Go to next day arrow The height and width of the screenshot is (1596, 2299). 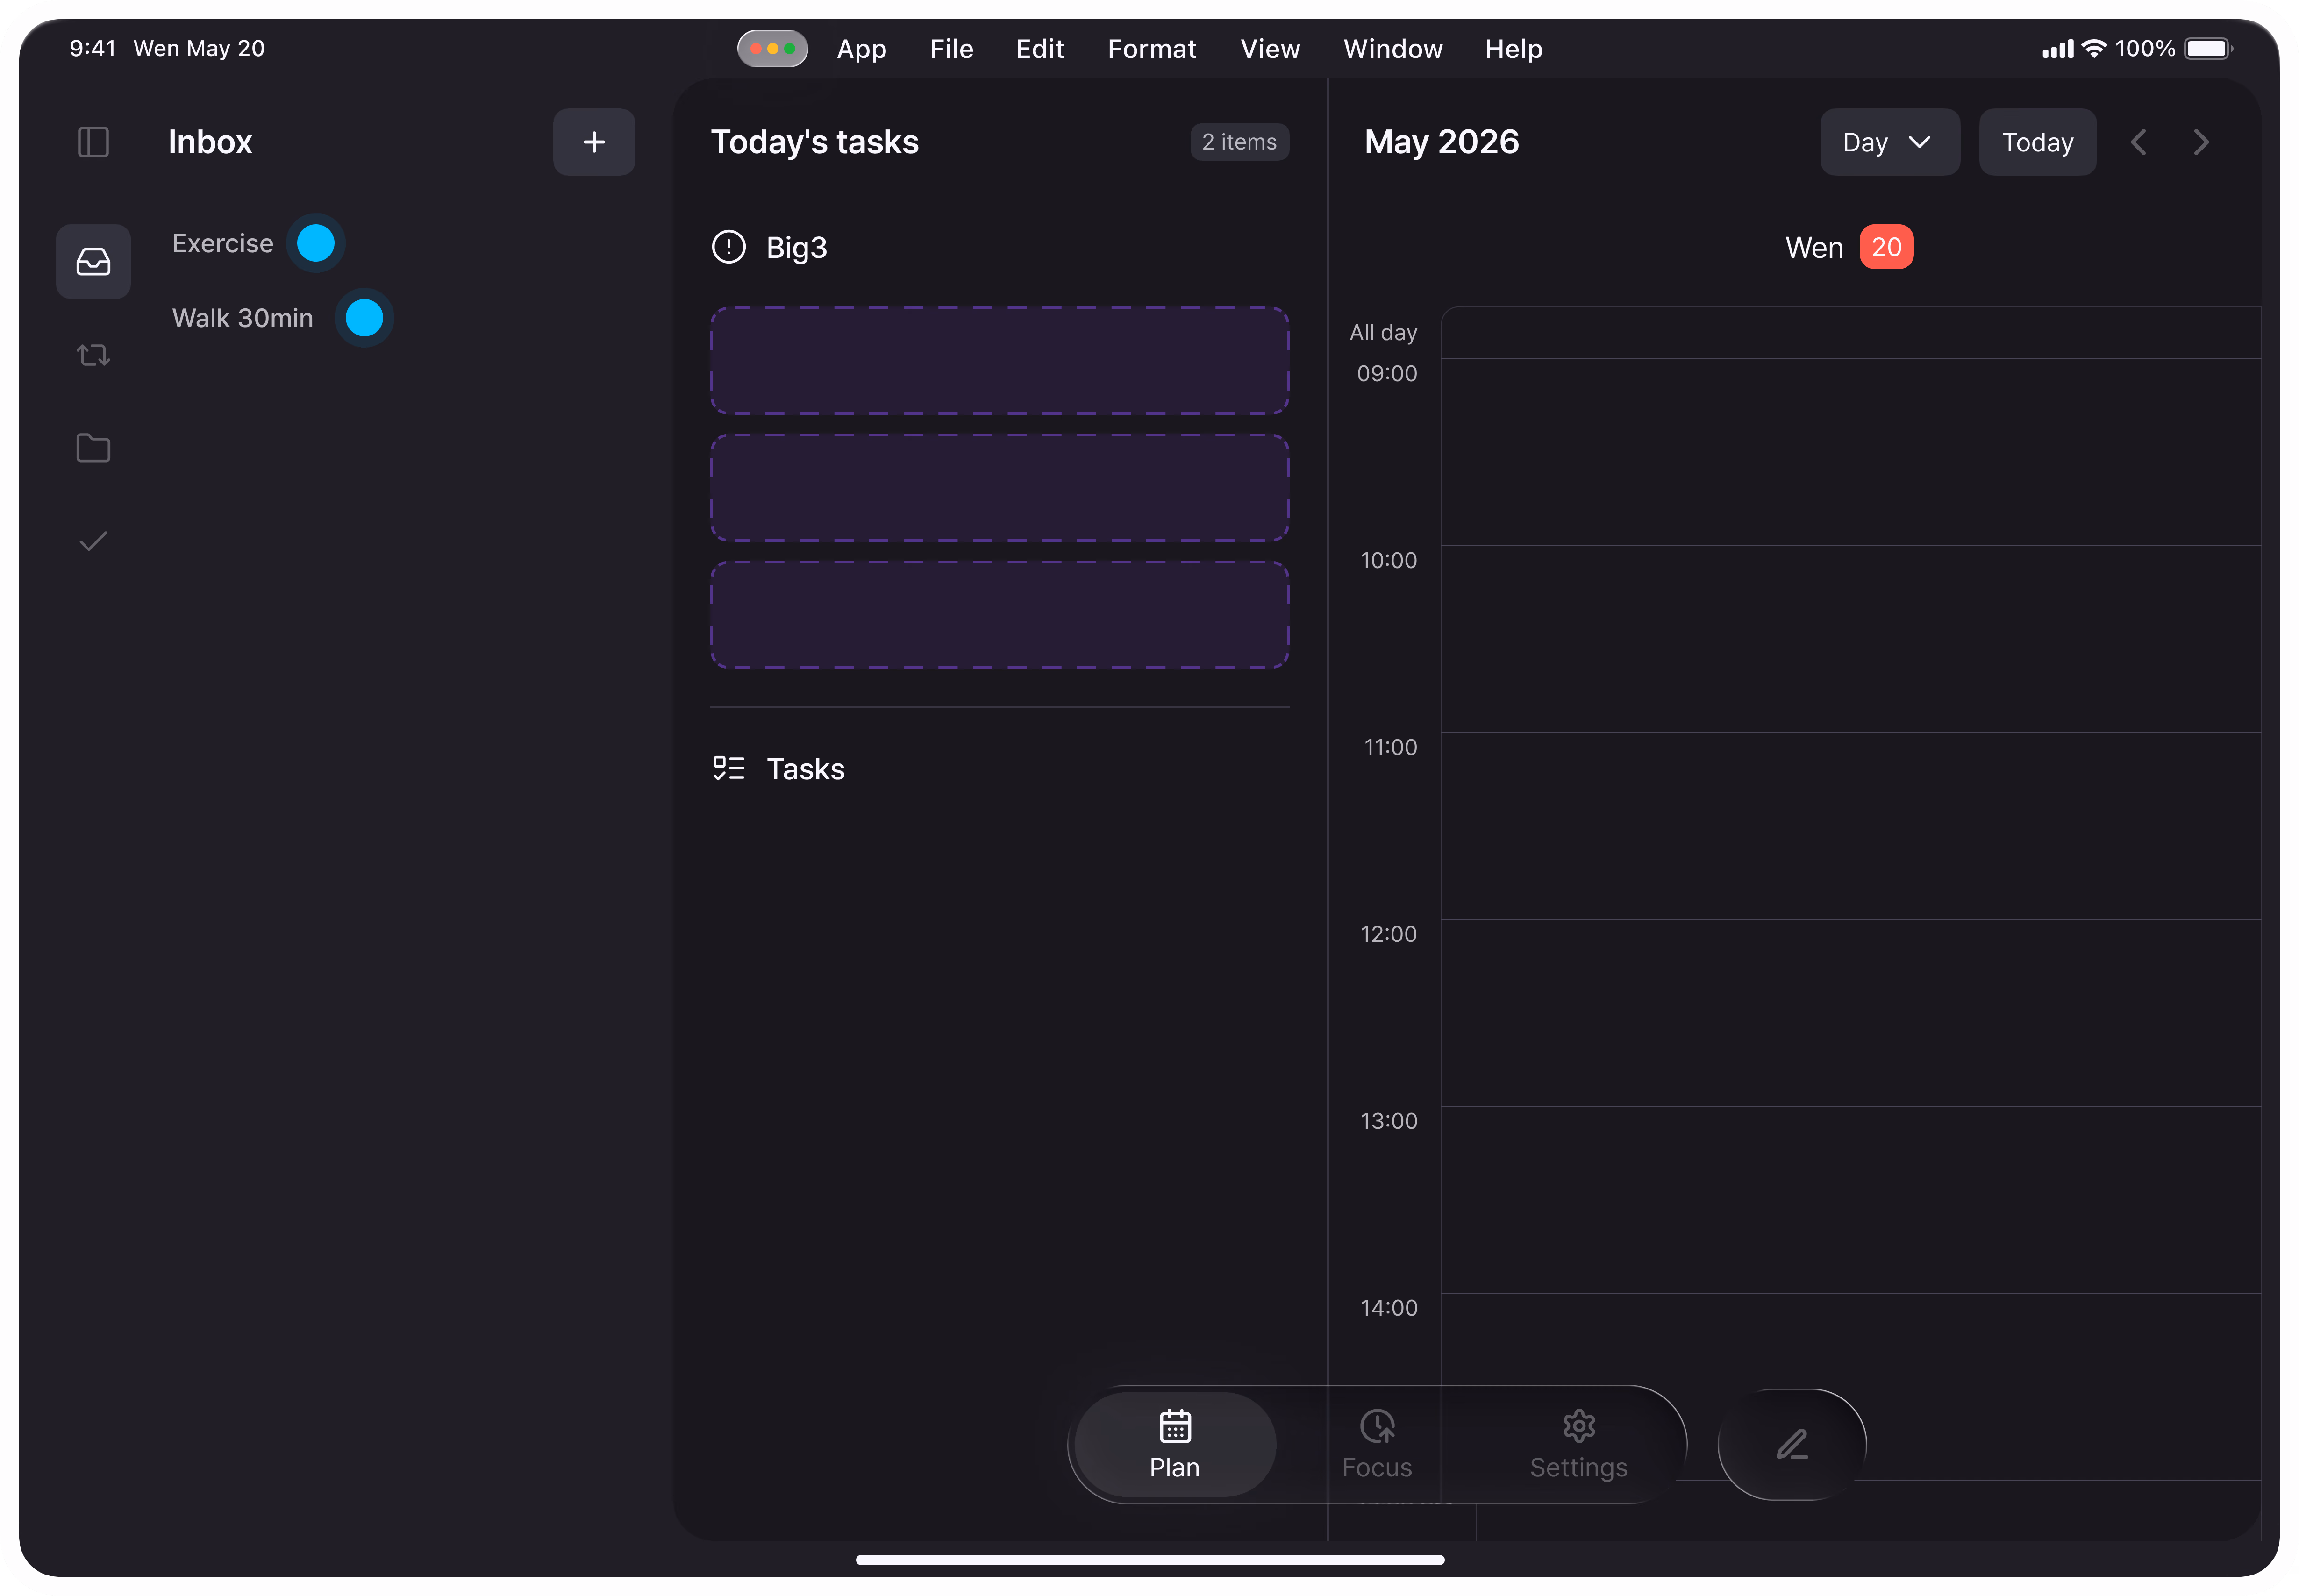coord(2201,142)
